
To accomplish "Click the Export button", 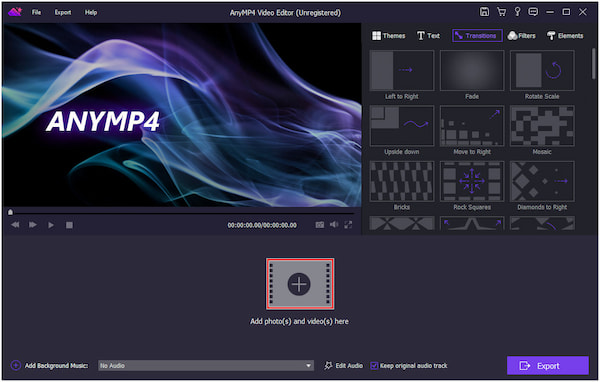I will click(x=548, y=366).
